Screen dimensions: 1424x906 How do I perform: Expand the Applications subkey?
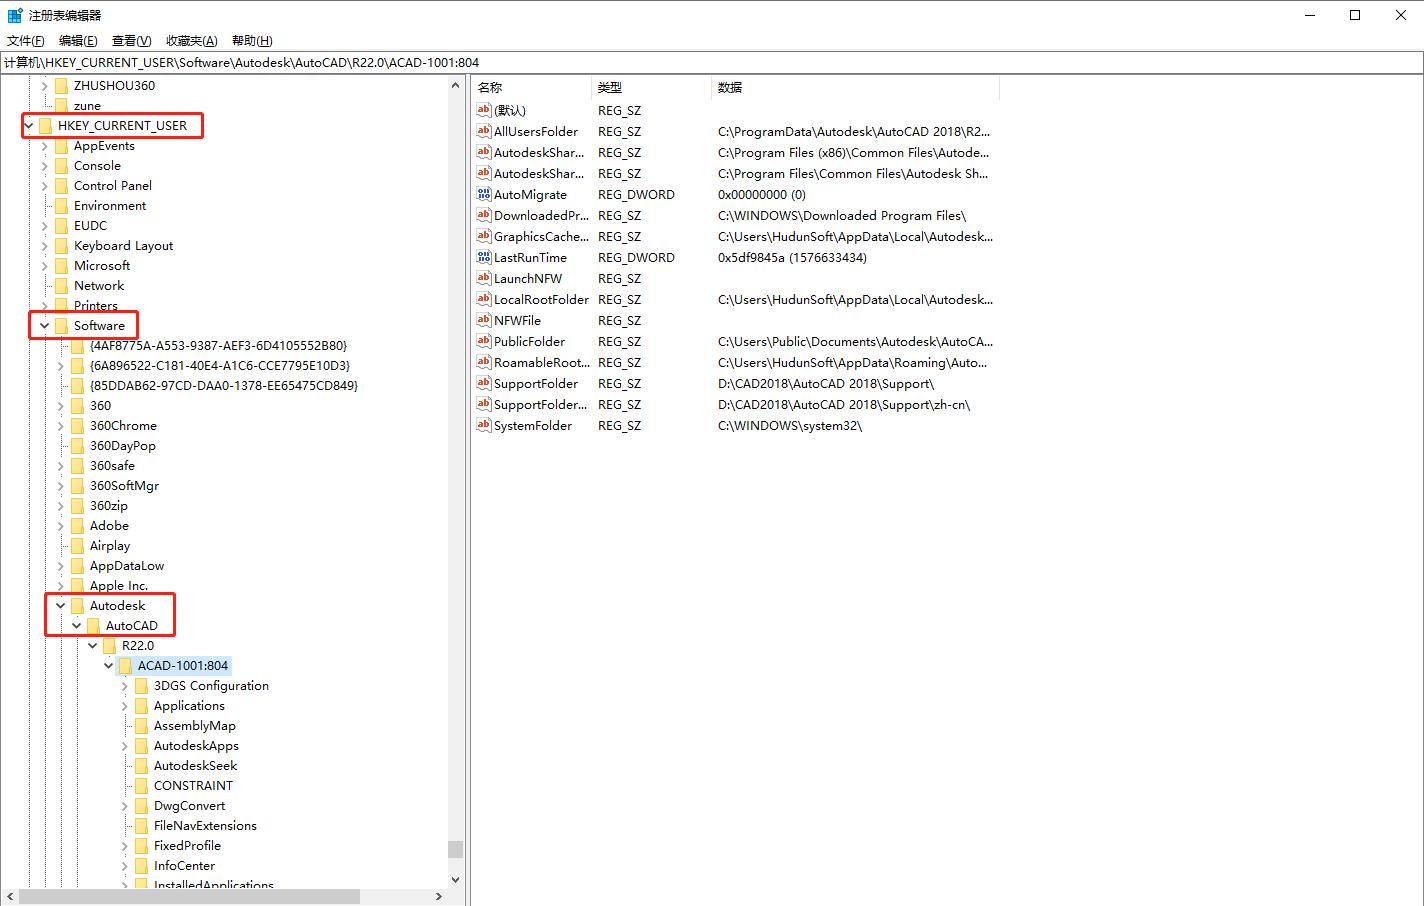(124, 705)
